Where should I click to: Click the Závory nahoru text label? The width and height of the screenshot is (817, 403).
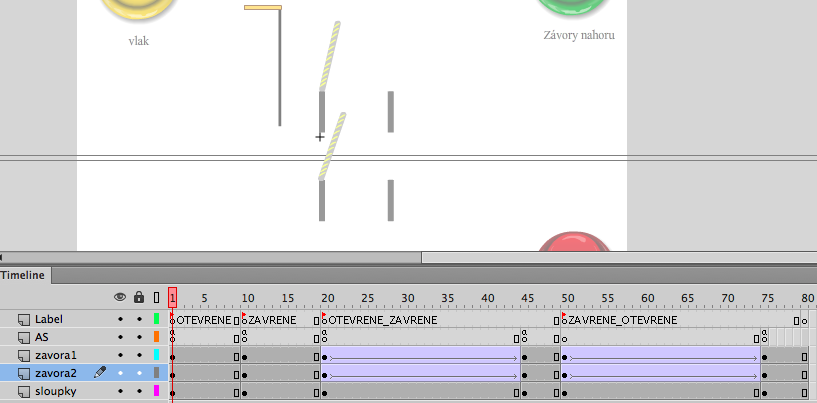pyautogui.click(x=579, y=35)
